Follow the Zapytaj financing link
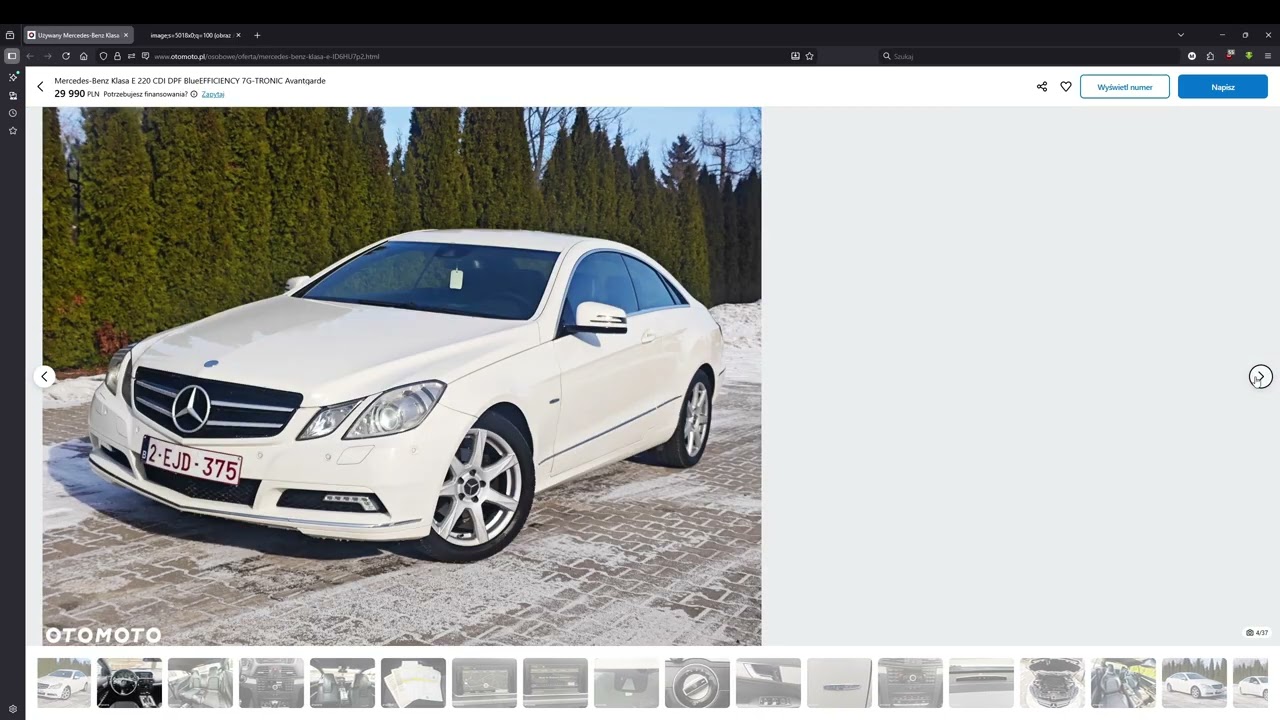This screenshot has height=720, width=1280. point(213,94)
